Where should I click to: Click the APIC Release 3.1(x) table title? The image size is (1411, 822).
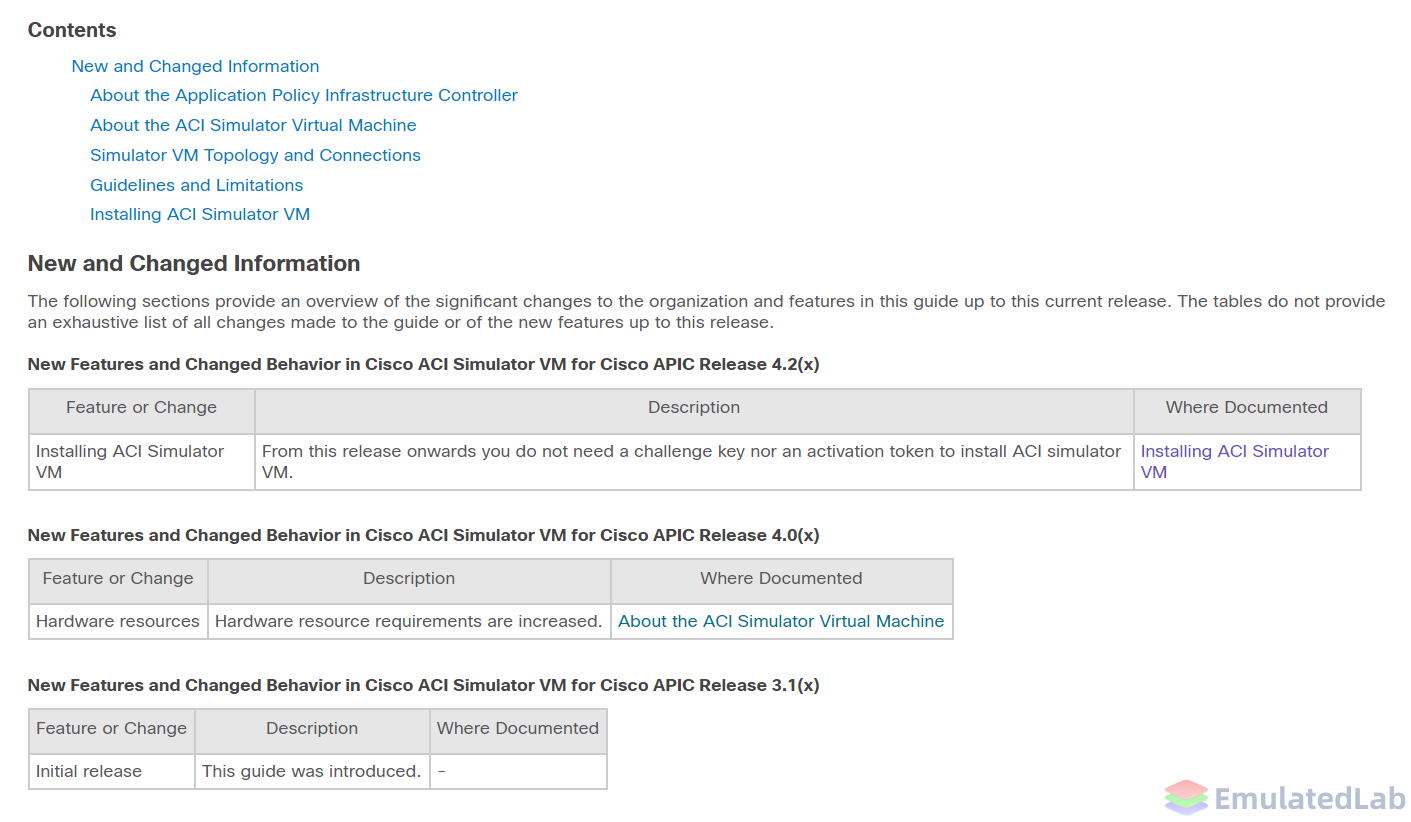pyautogui.click(x=423, y=685)
